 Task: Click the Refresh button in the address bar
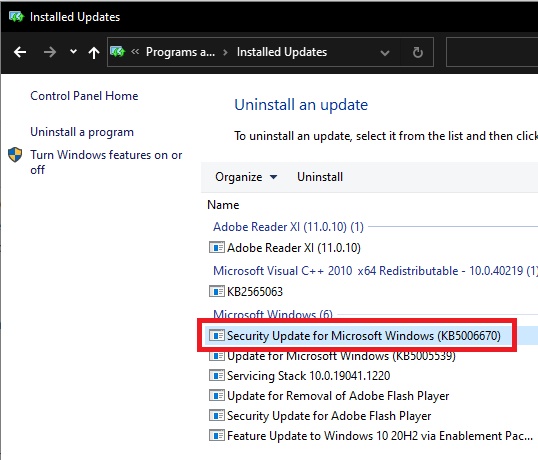(x=418, y=52)
